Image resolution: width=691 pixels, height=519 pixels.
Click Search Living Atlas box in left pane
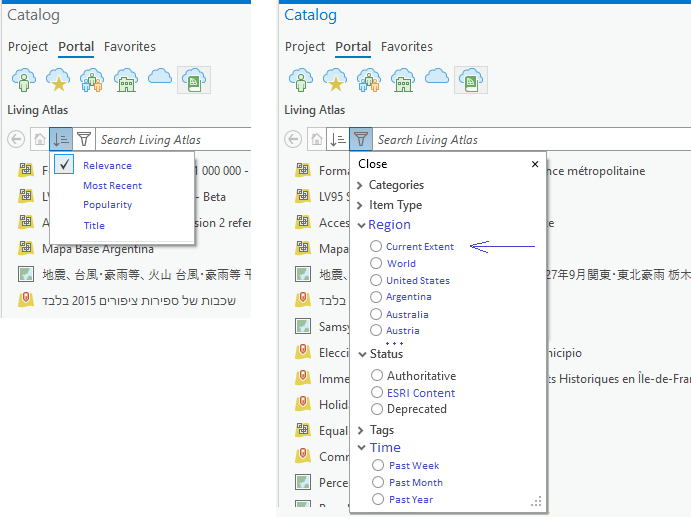(x=173, y=139)
